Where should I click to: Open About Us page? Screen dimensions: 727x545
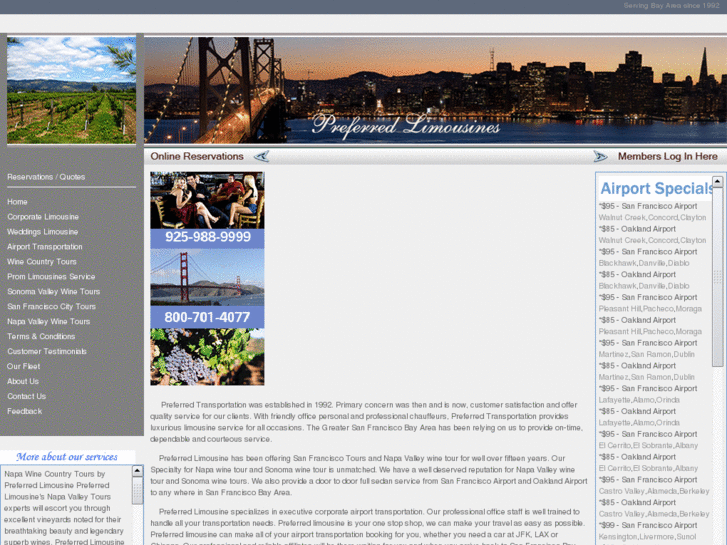pos(23,381)
